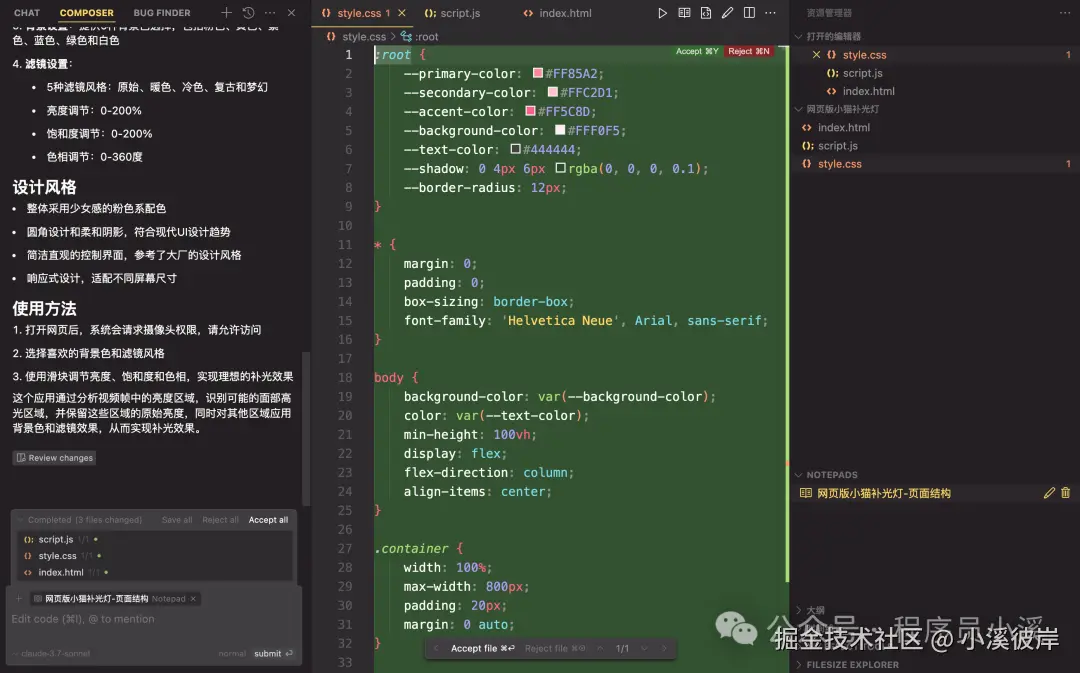
Task: Open the rgba shadow color swatch
Action: pyautogui.click(x=561, y=167)
